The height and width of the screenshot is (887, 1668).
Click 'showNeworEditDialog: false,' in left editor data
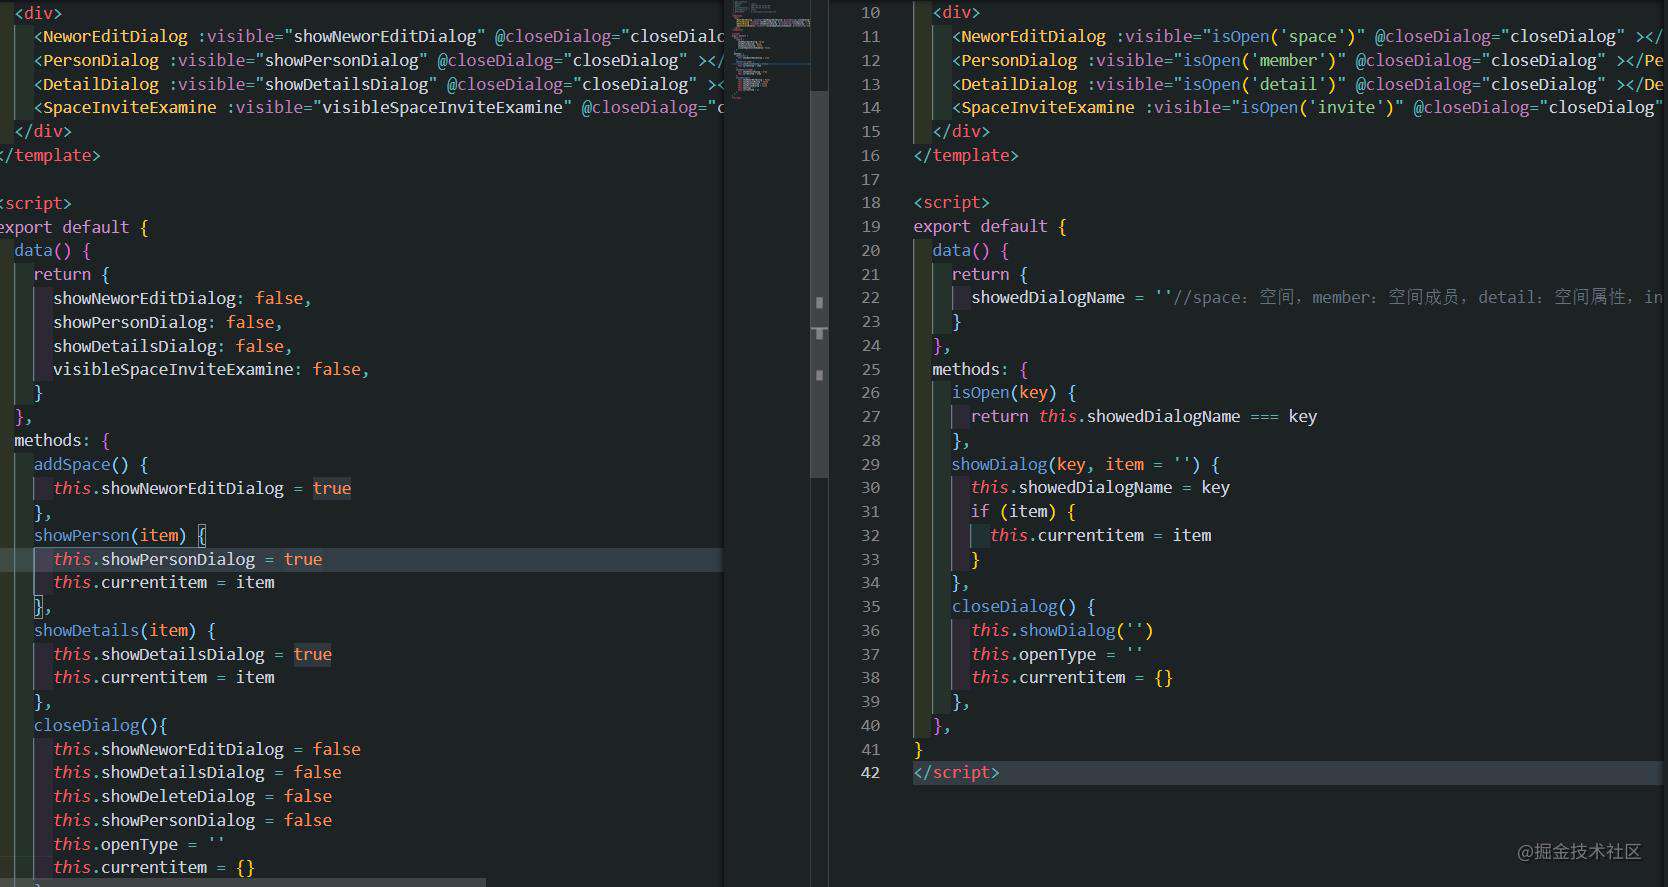[x=182, y=299]
